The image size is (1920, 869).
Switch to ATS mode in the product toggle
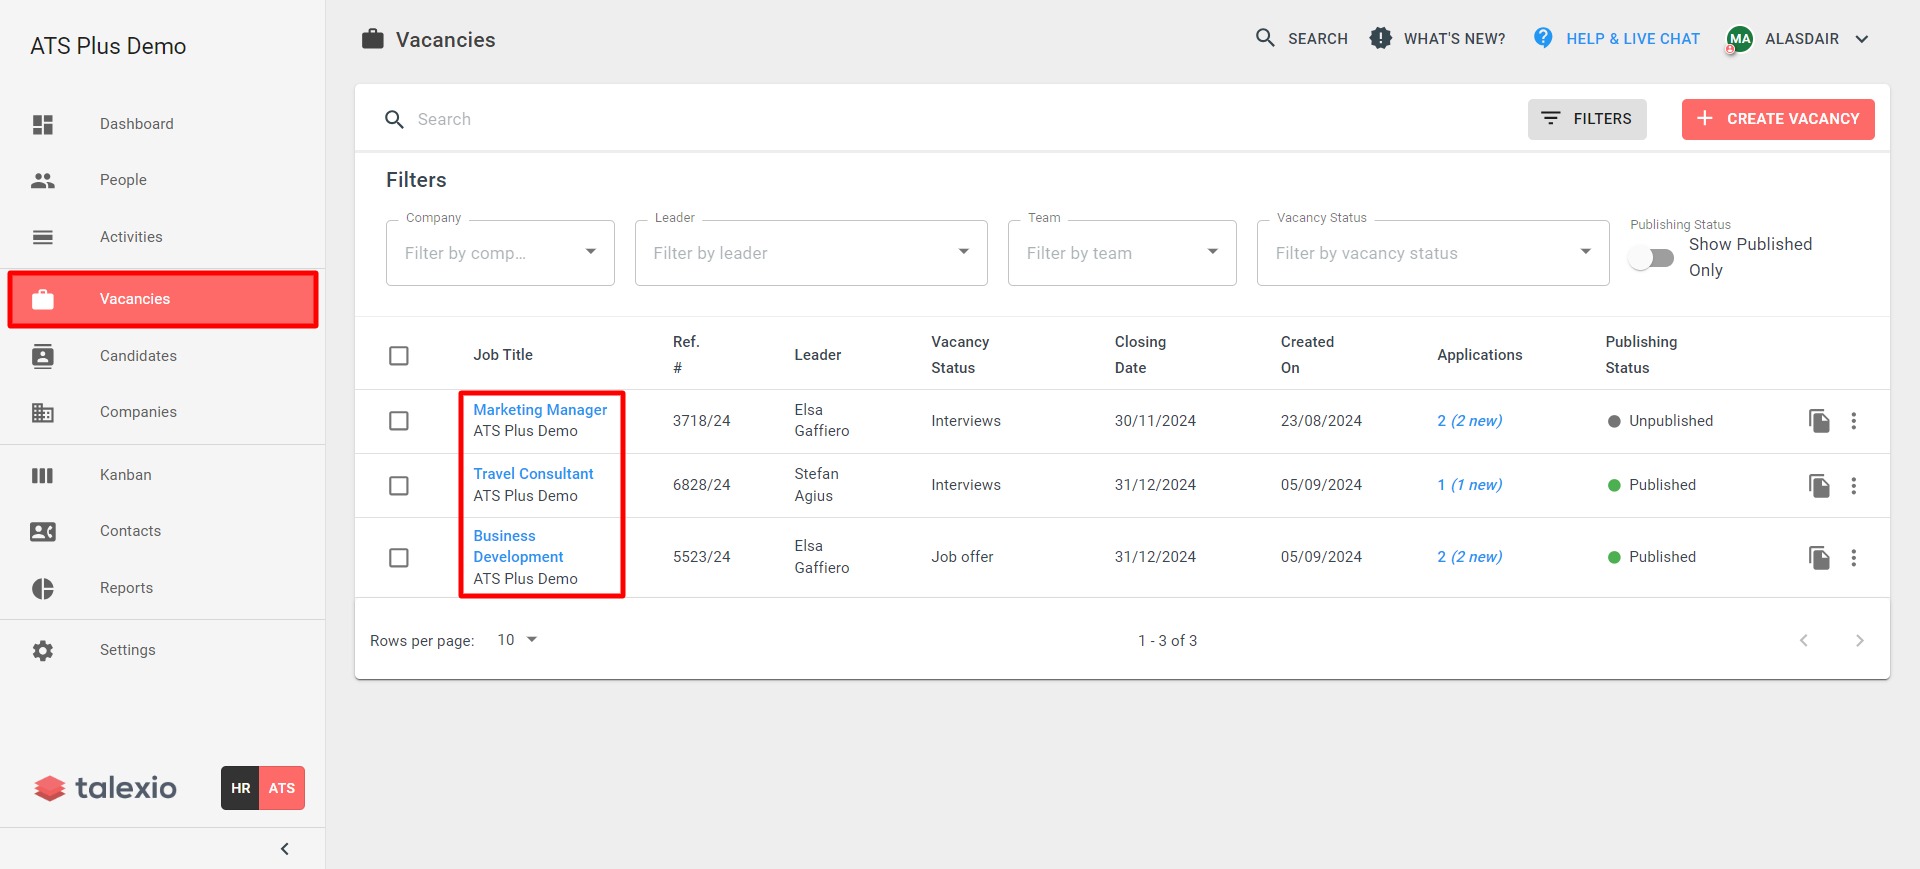coord(282,788)
